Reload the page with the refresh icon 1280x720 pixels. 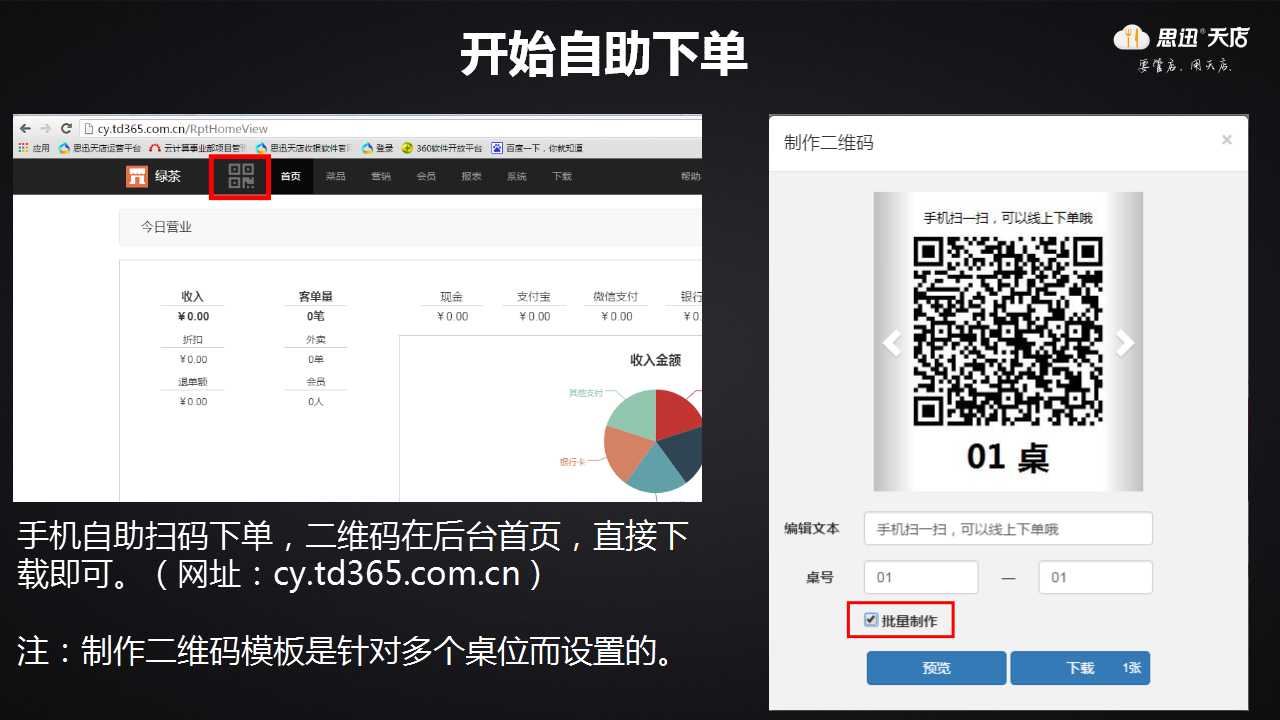(x=66, y=128)
